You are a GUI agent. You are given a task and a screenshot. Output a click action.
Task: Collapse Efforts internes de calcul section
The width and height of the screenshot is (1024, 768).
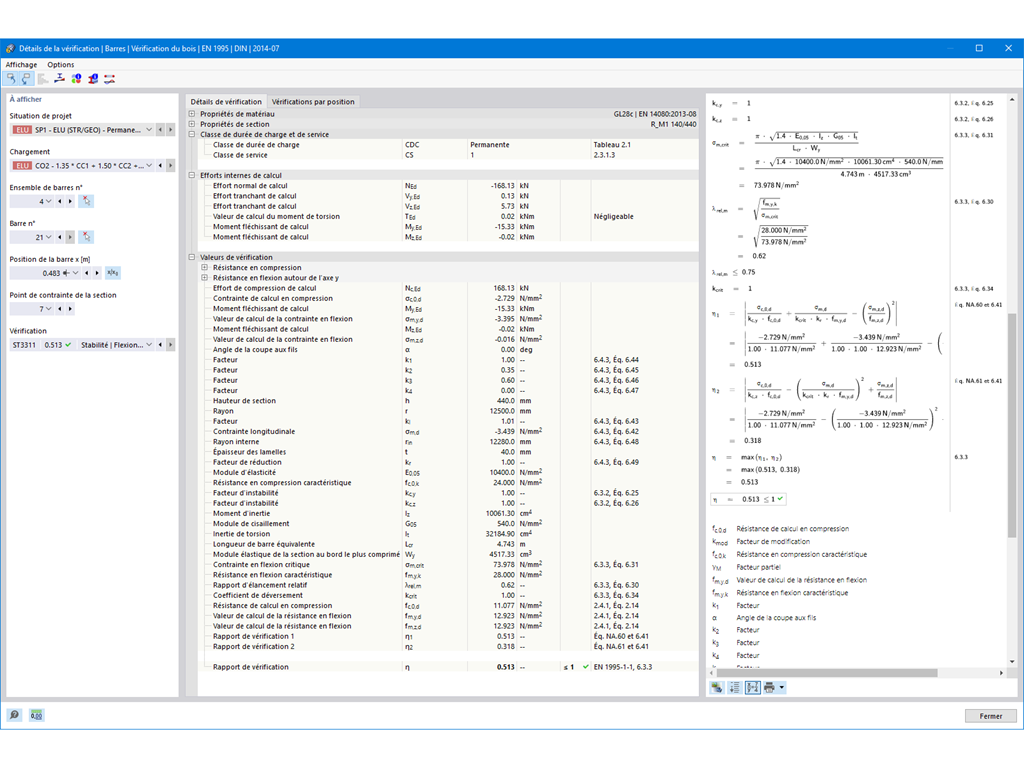tap(192, 175)
